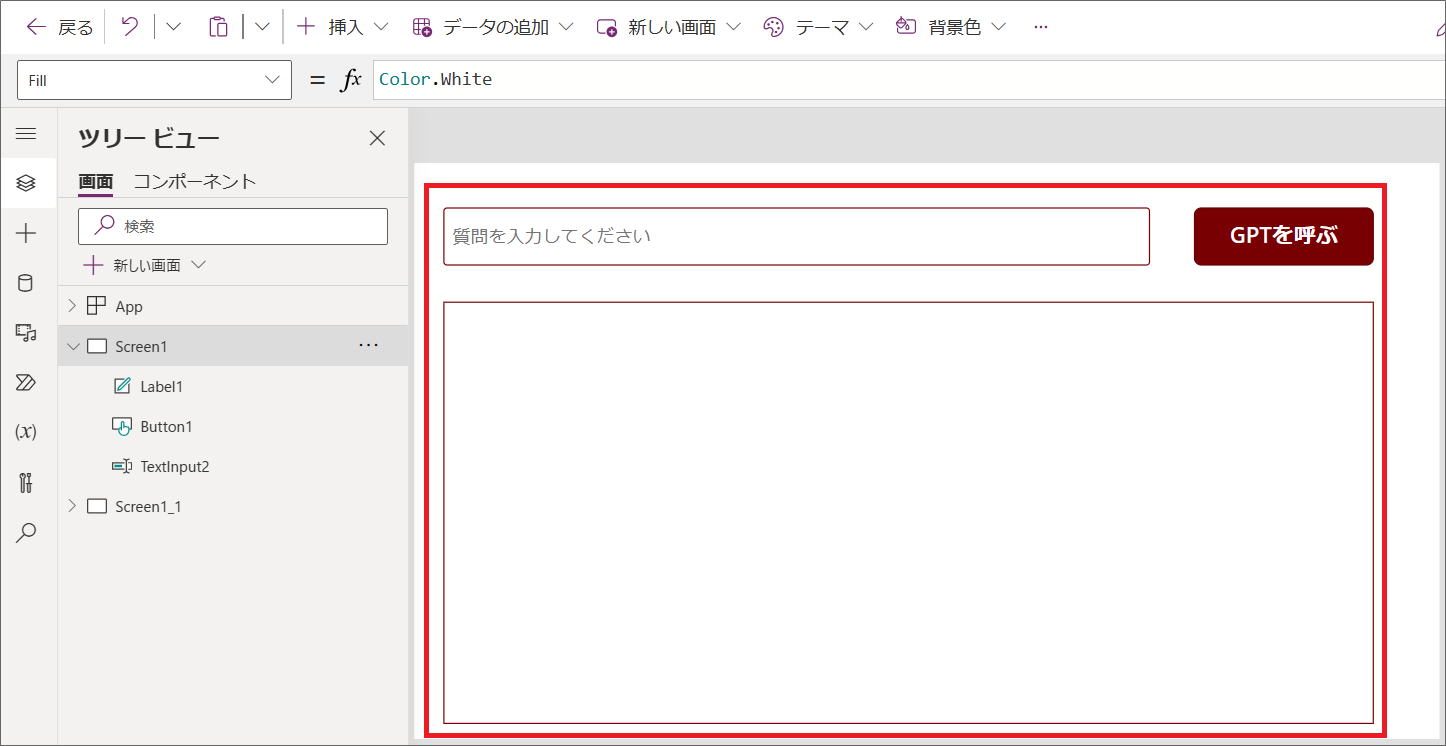1446x746 pixels.
Task: Click the Paste clipboard icon
Action: 218,26
